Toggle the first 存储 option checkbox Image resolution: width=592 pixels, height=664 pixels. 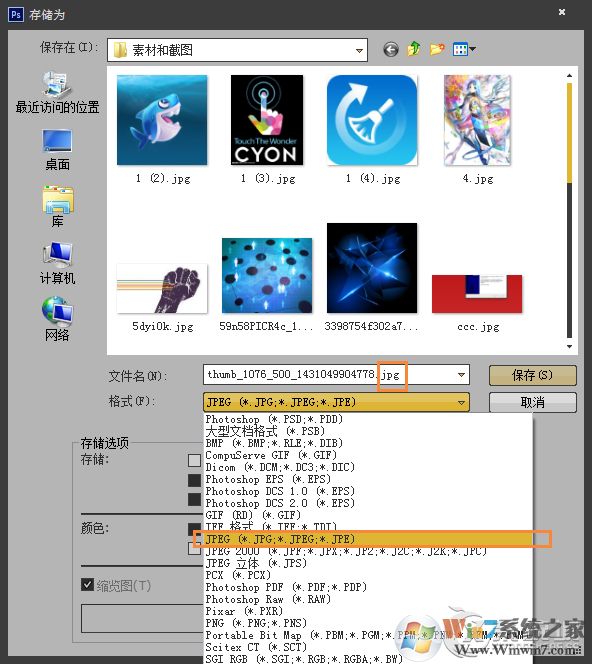[x=194, y=460]
